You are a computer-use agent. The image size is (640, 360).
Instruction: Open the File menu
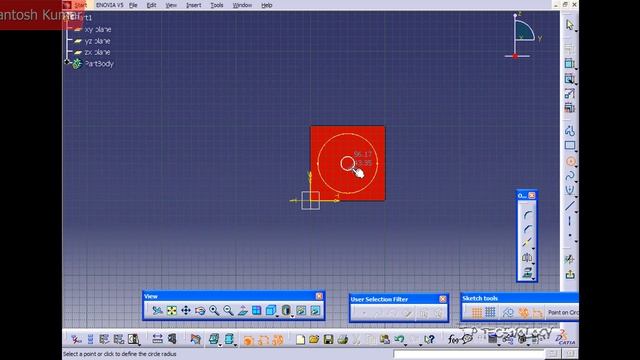(133, 5)
